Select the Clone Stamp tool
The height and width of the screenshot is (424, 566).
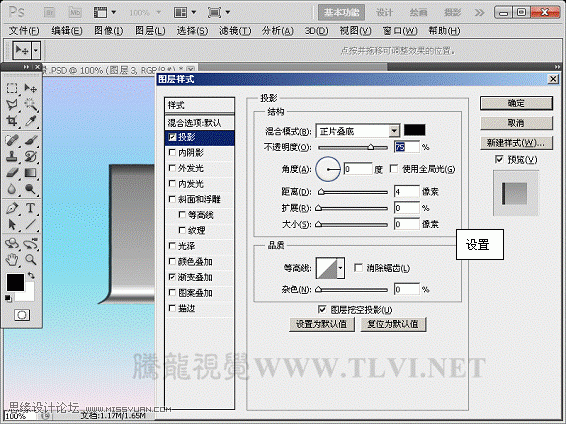12,156
